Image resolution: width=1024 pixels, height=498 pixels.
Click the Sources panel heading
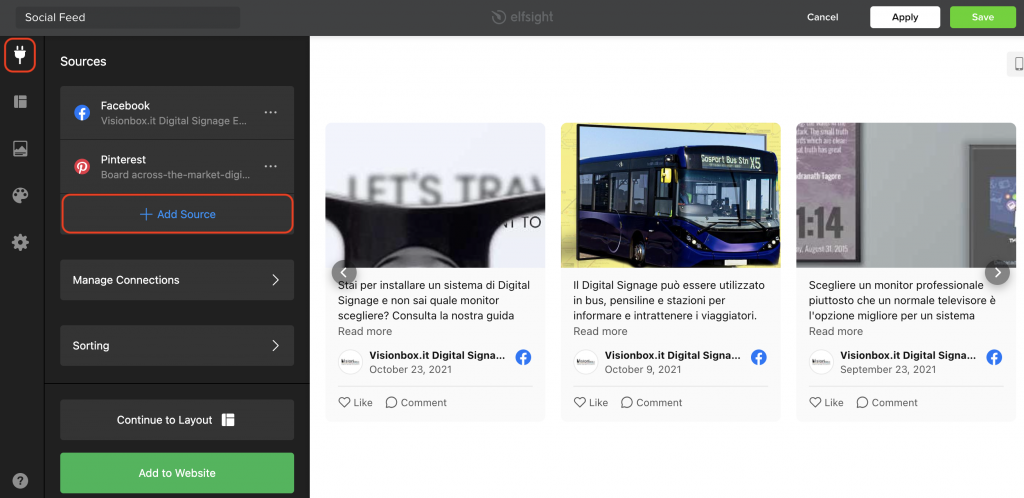[83, 61]
